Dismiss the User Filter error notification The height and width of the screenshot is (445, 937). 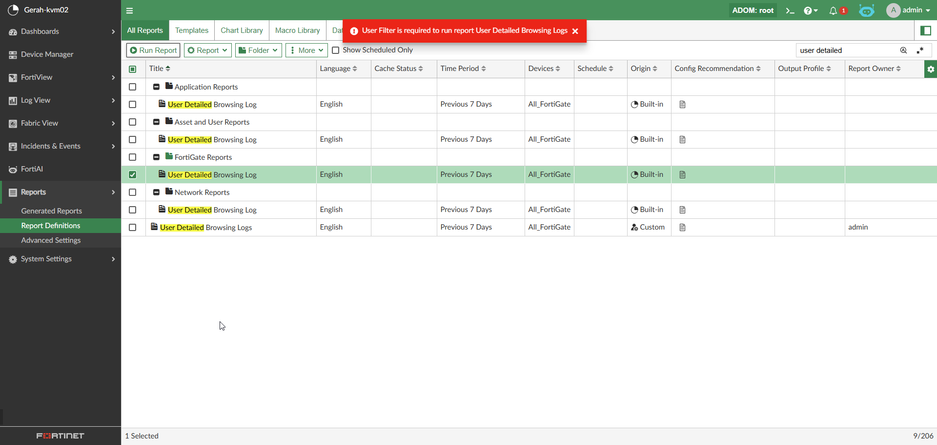pyautogui.click(x=575, y=31)
